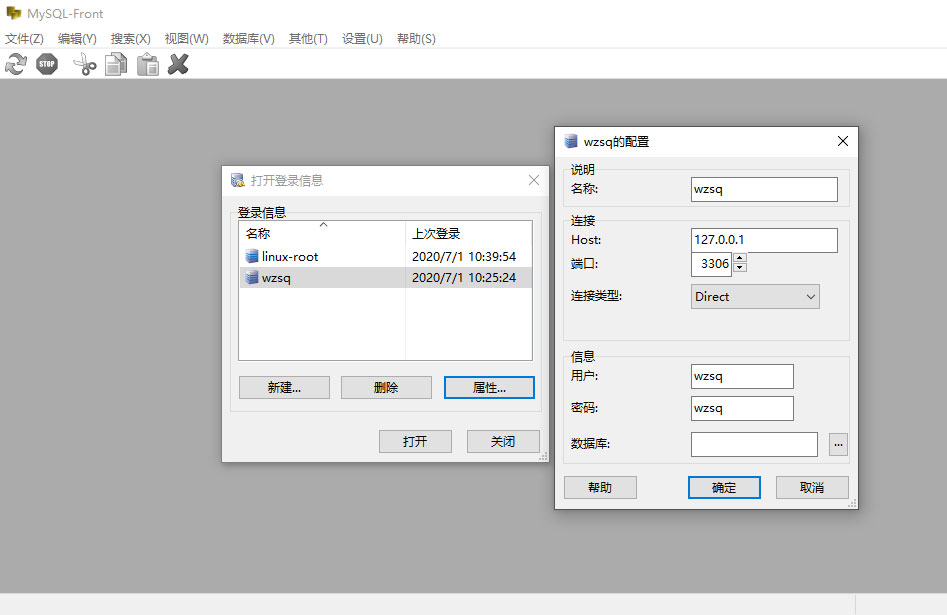Click the database browse ... button
The image size is (947, 615).
(x=838, y=445)
